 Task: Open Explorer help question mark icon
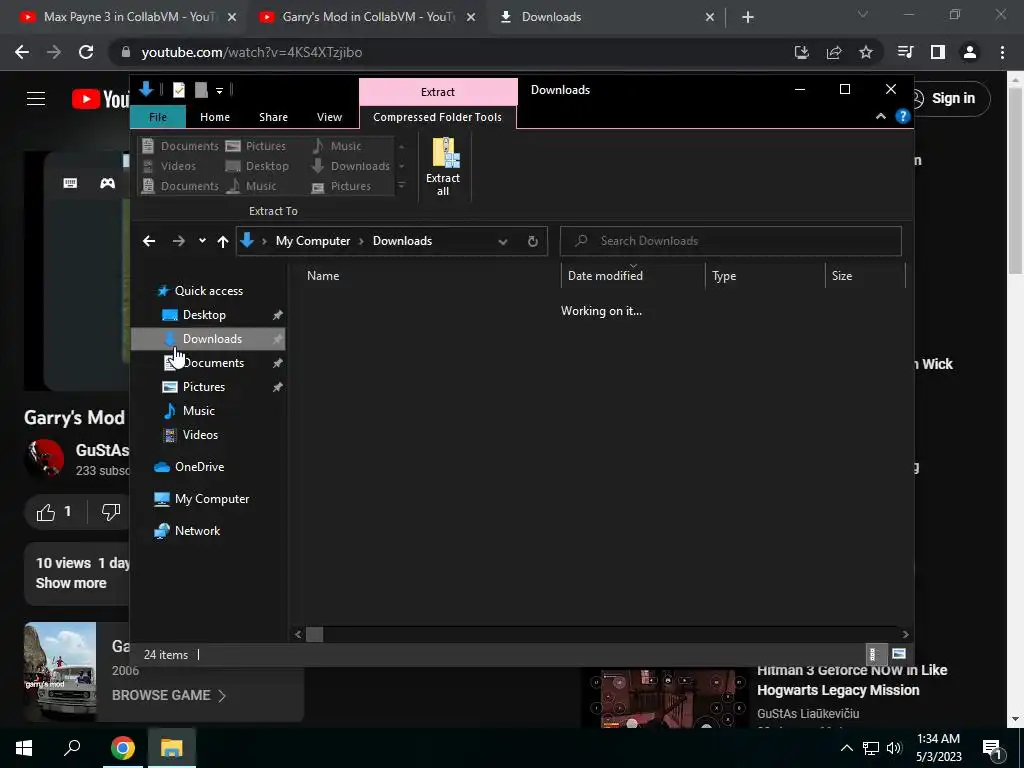point(903,116)
